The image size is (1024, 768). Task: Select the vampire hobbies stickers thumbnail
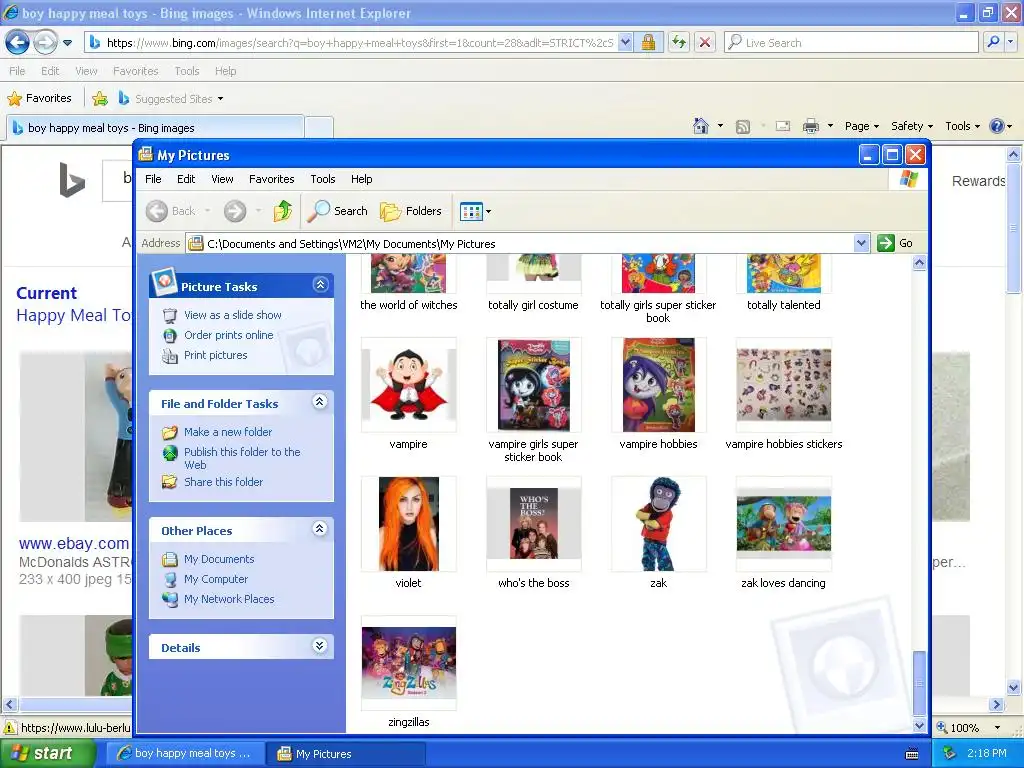pos(784,385)
